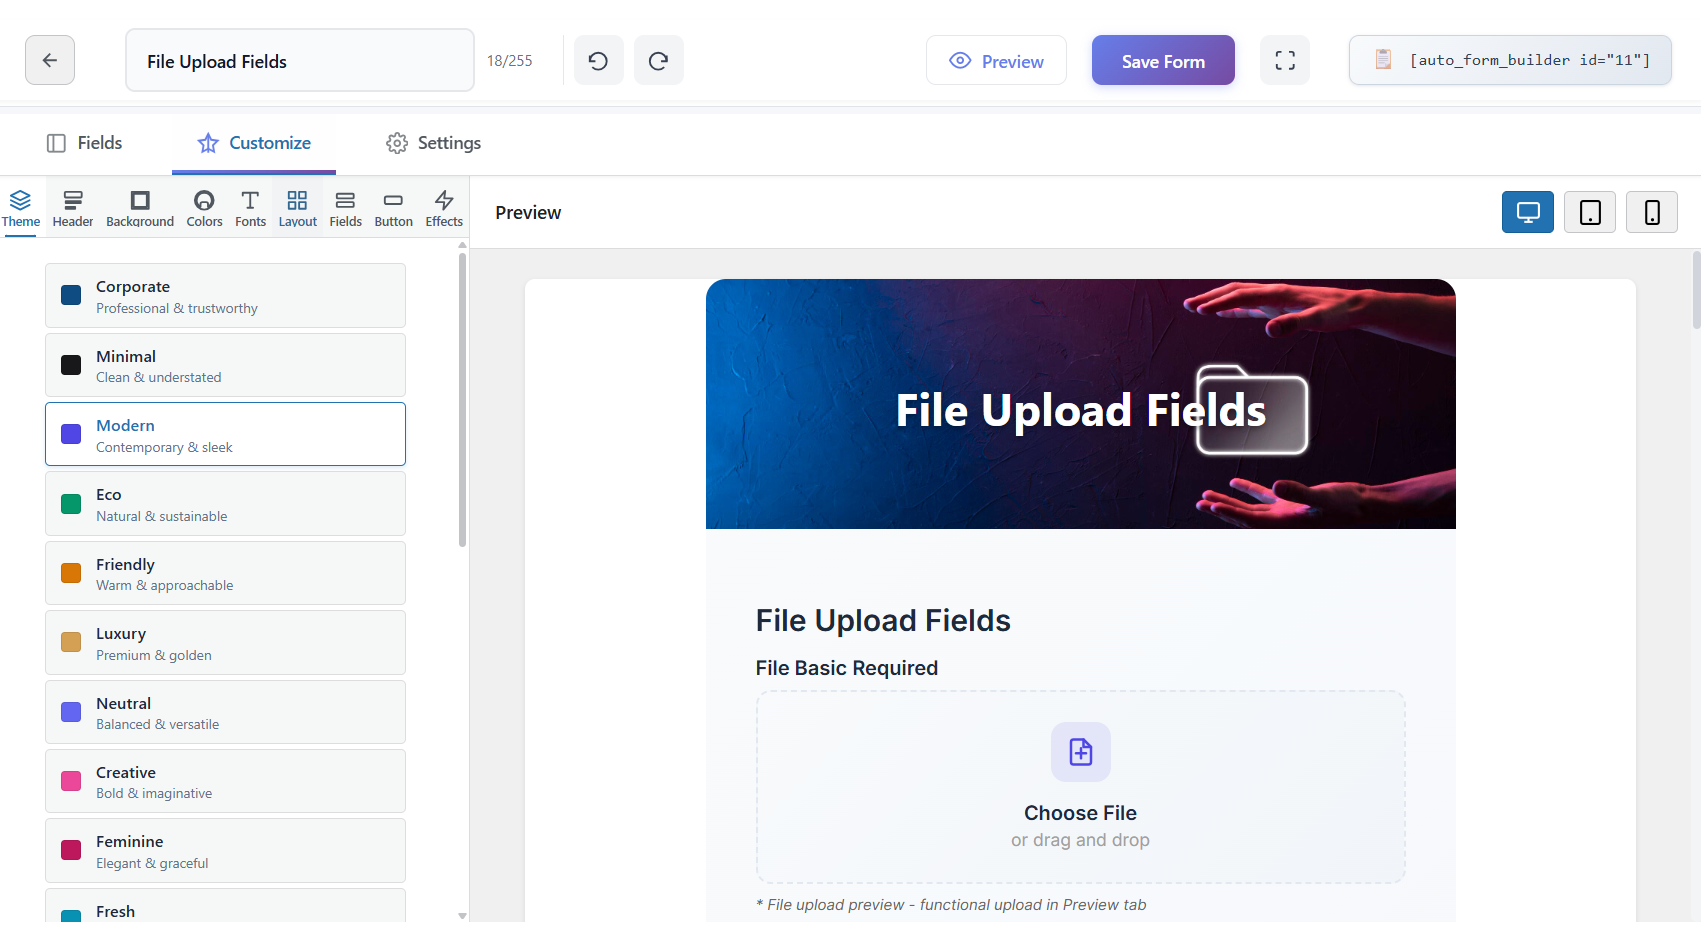This screenshot has height=935, width=1705.
Task: Click the 'File Basic Required' label
Action: (x=846, y=668)
